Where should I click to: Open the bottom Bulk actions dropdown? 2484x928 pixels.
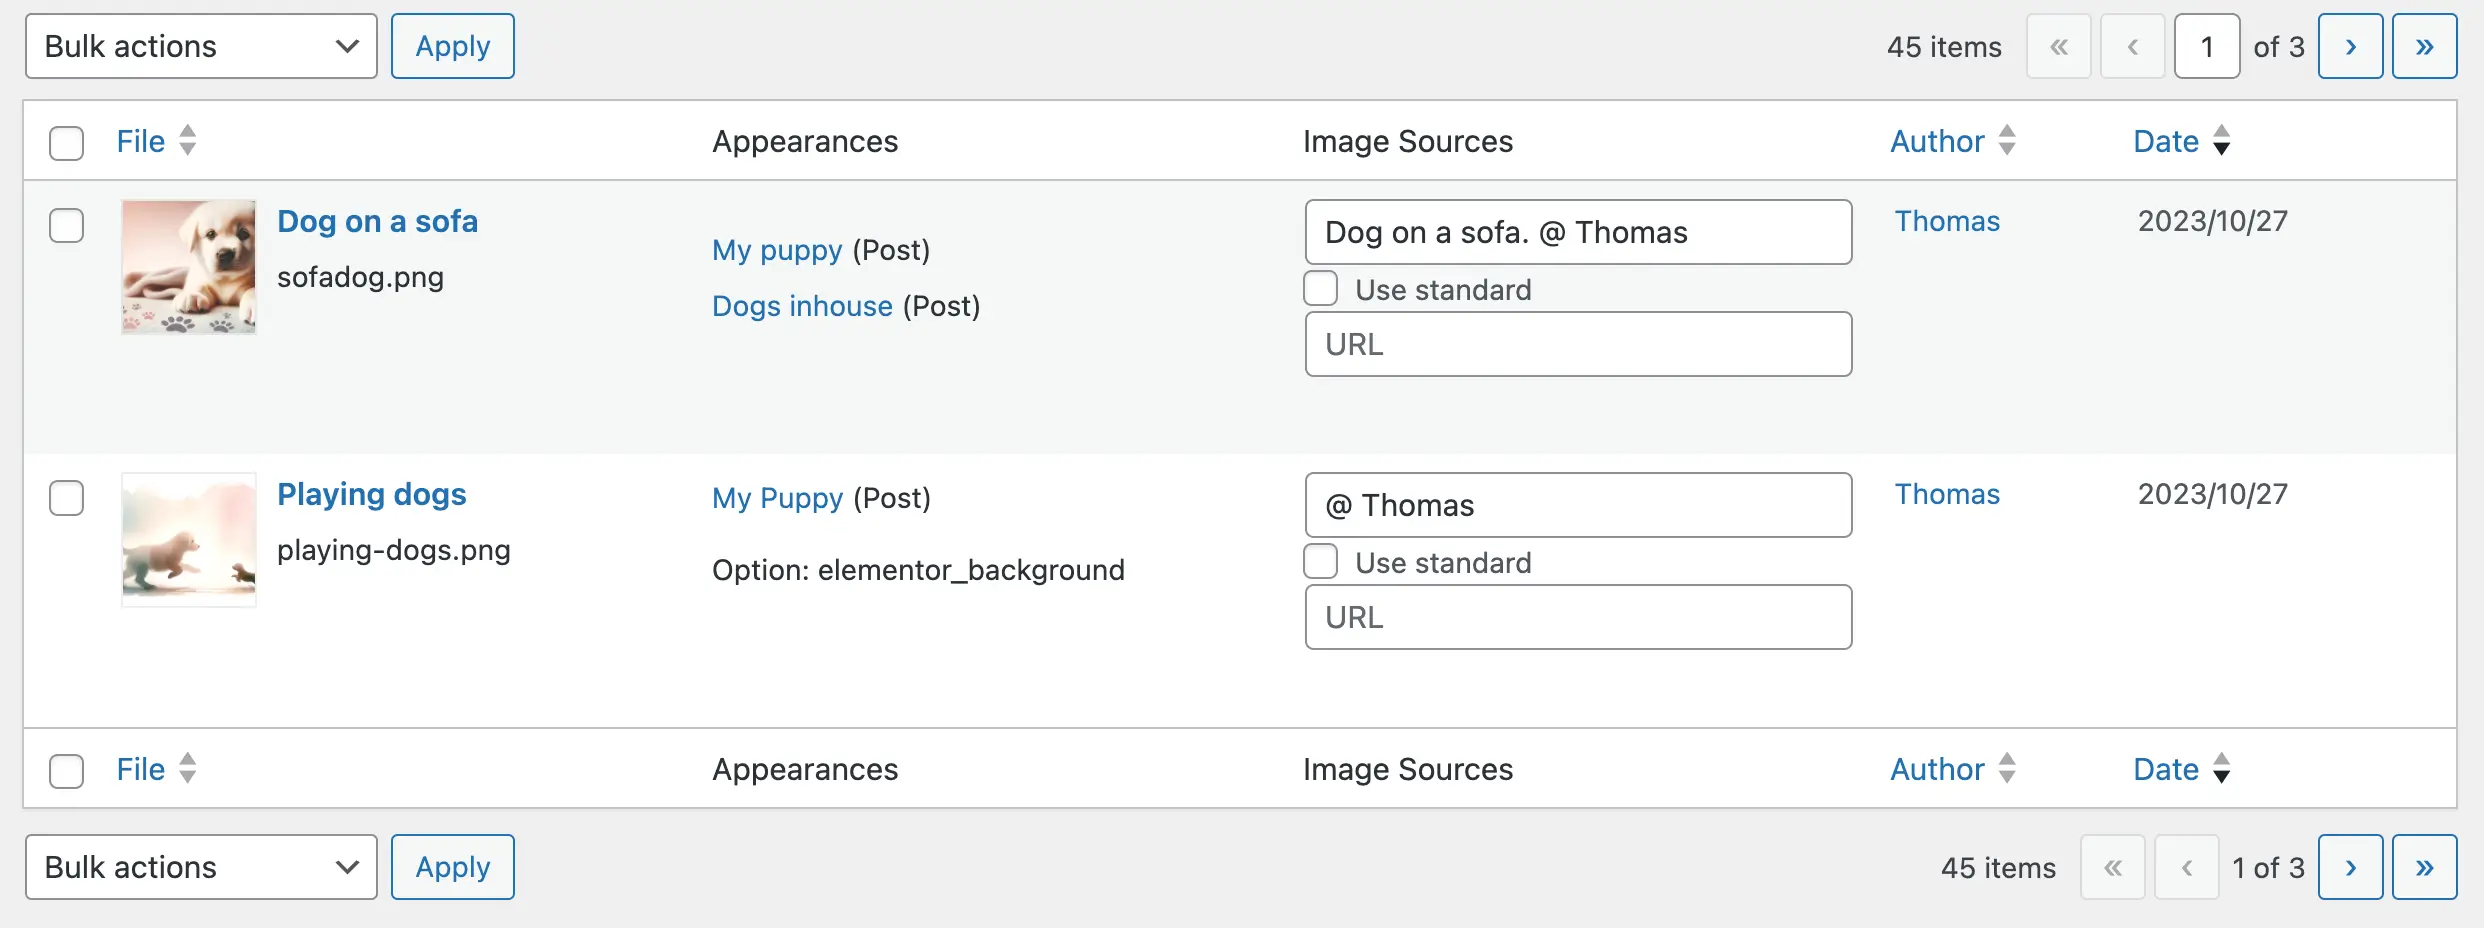pos(201,867)
